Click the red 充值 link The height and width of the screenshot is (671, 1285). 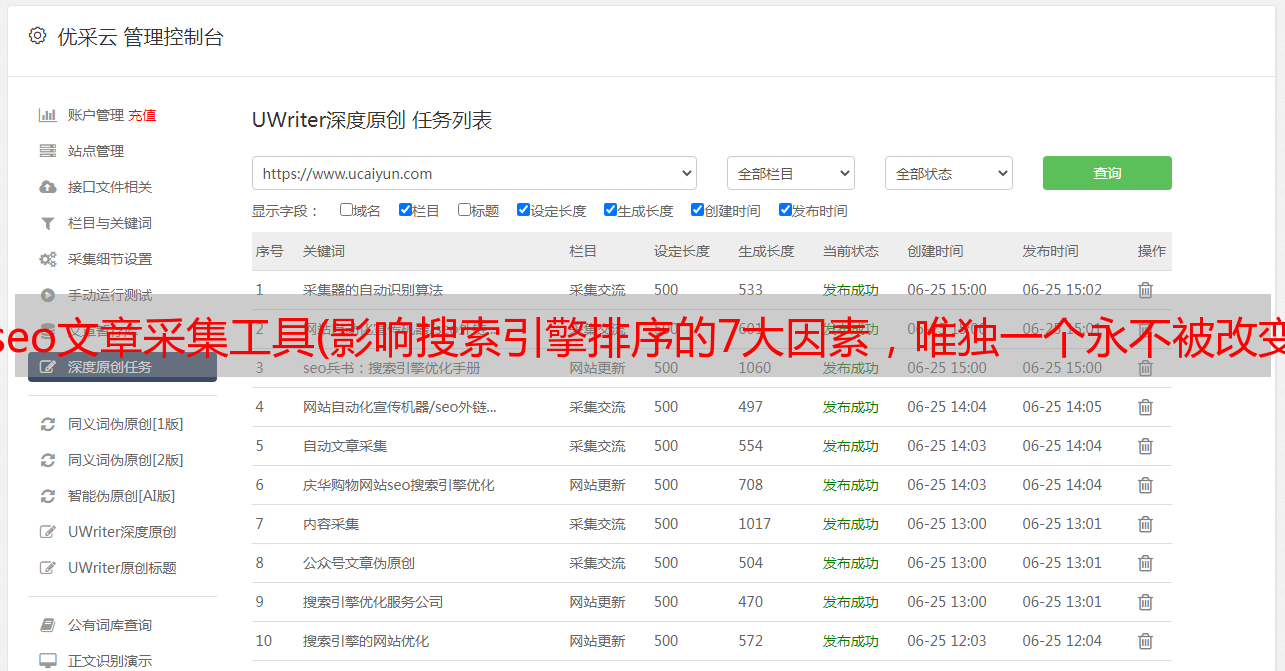[x=142, y=115]
